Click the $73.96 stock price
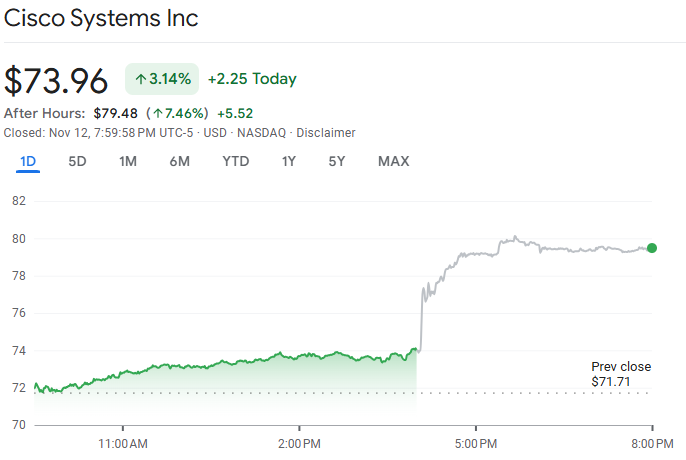 (56, 81)
